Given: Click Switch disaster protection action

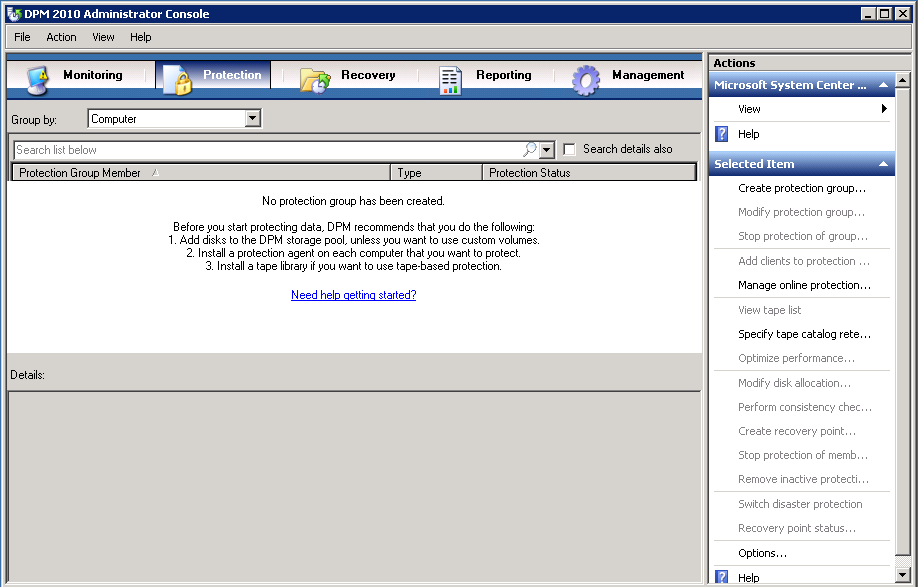Looking at the screenshot, I should pyautogui.click(x=800, y=504).
